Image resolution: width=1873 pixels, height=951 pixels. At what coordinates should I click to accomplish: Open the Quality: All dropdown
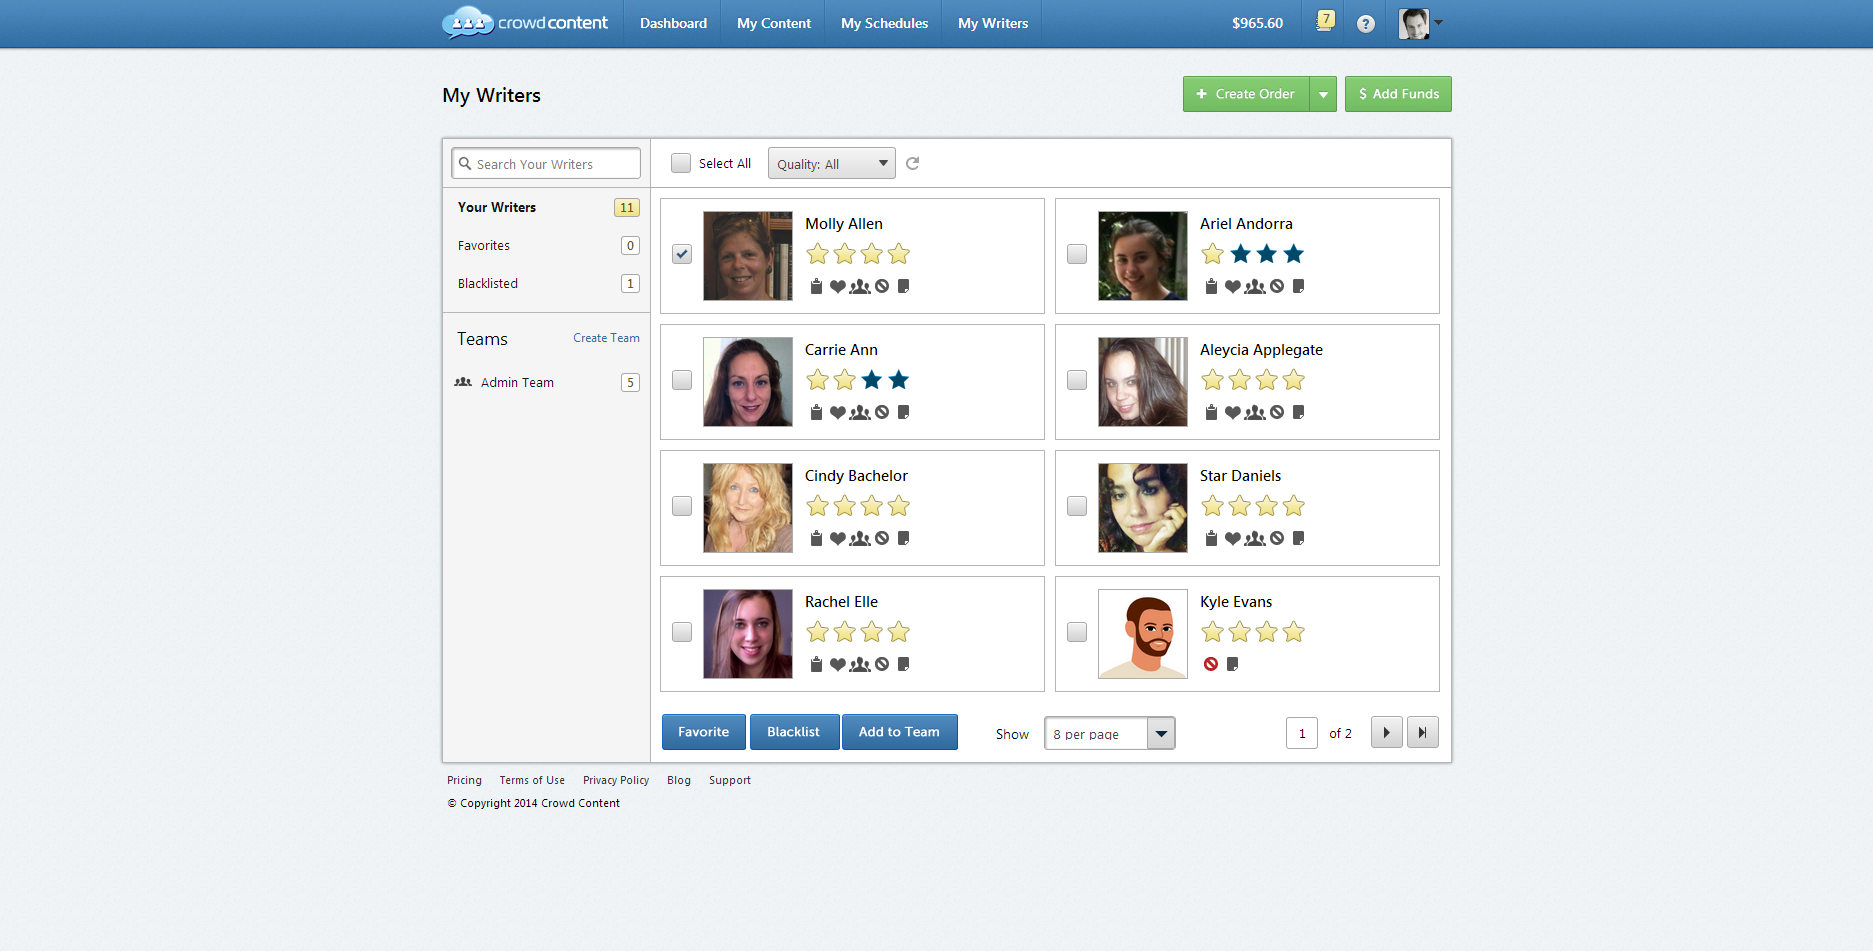coord(831,164)
